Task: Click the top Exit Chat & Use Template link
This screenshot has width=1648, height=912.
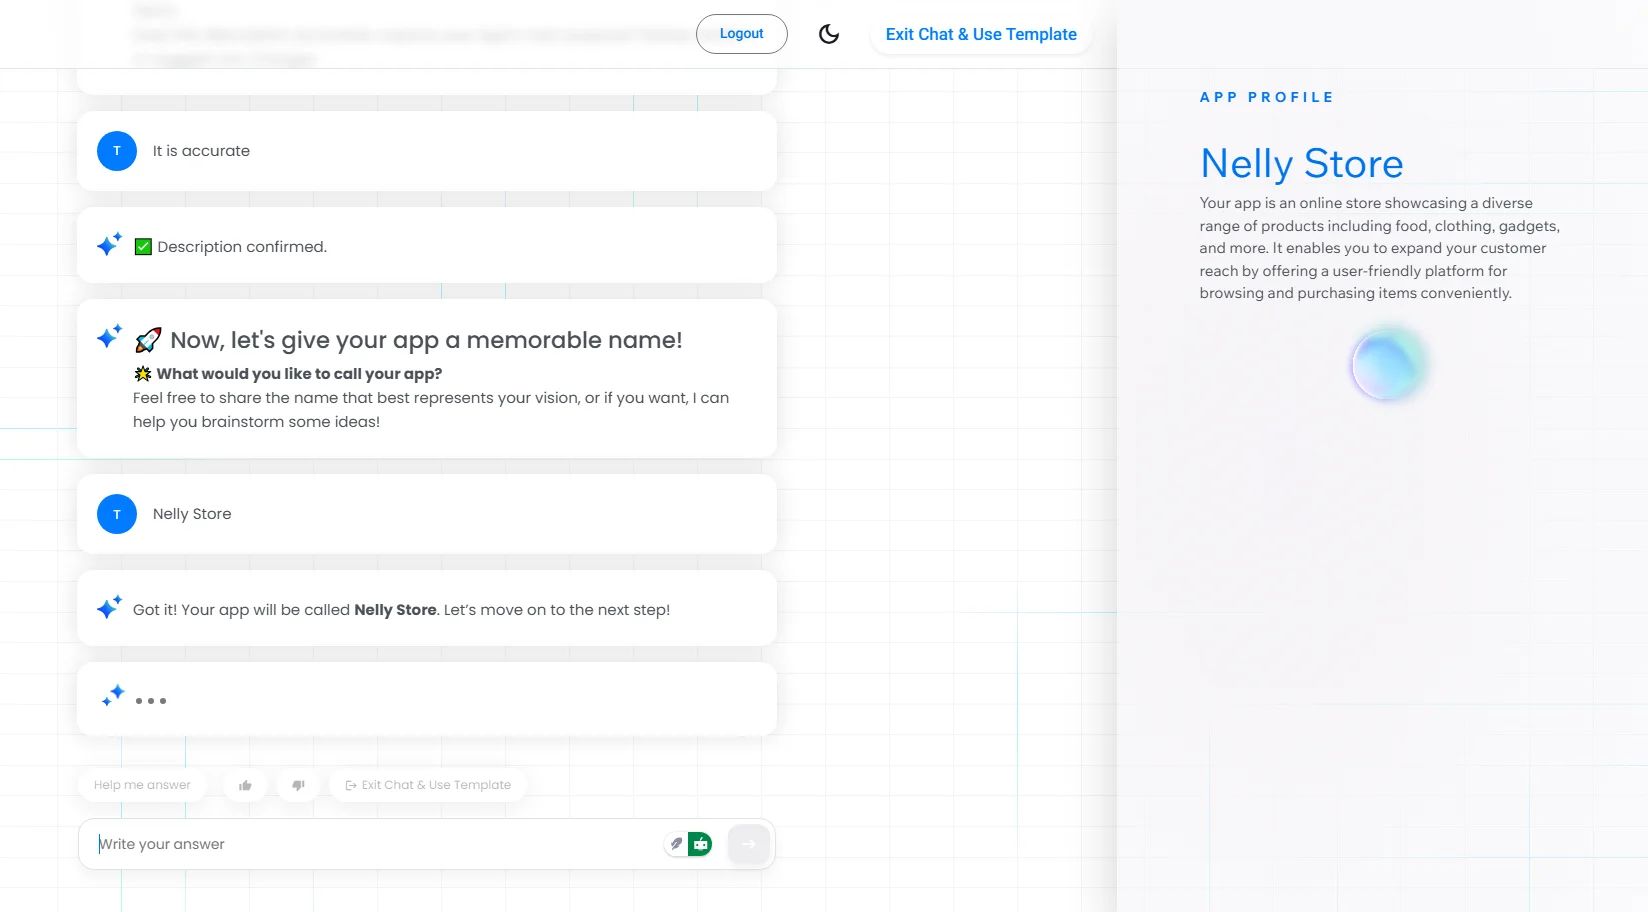Action: point(980,34)
